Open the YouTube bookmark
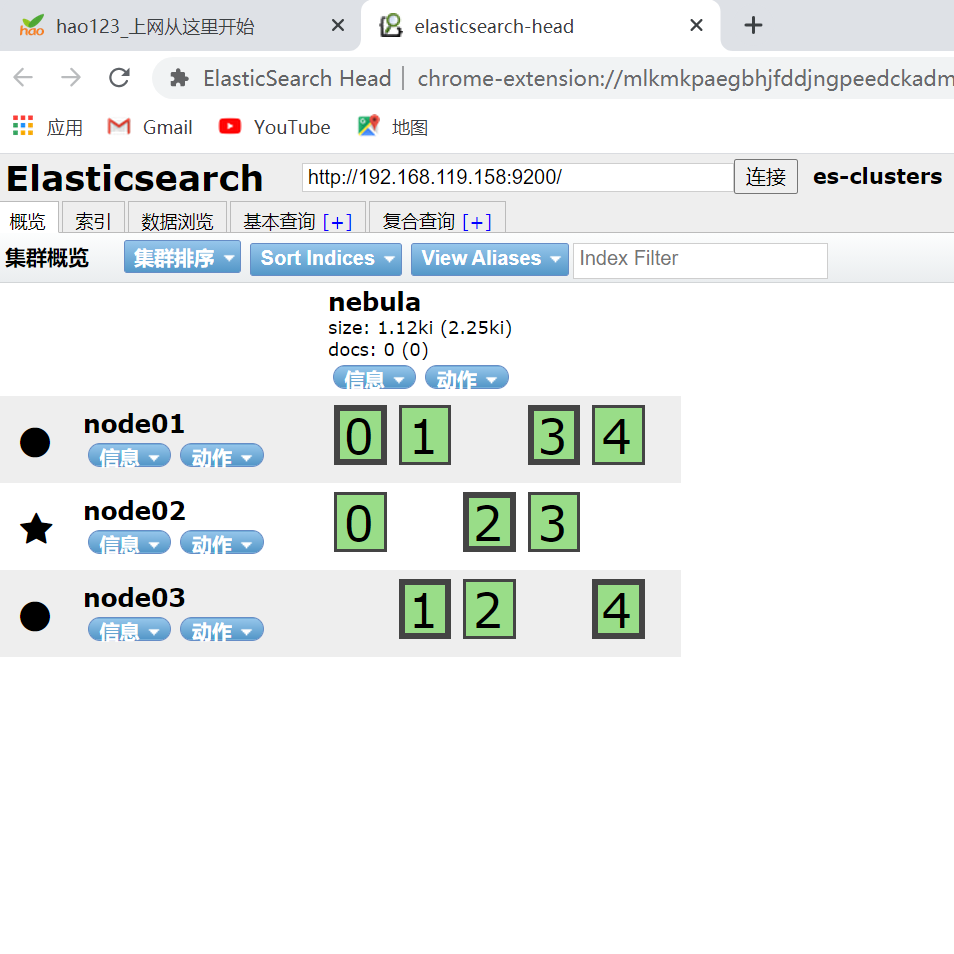This screenshot has height=954, width=954. [274, 127]
